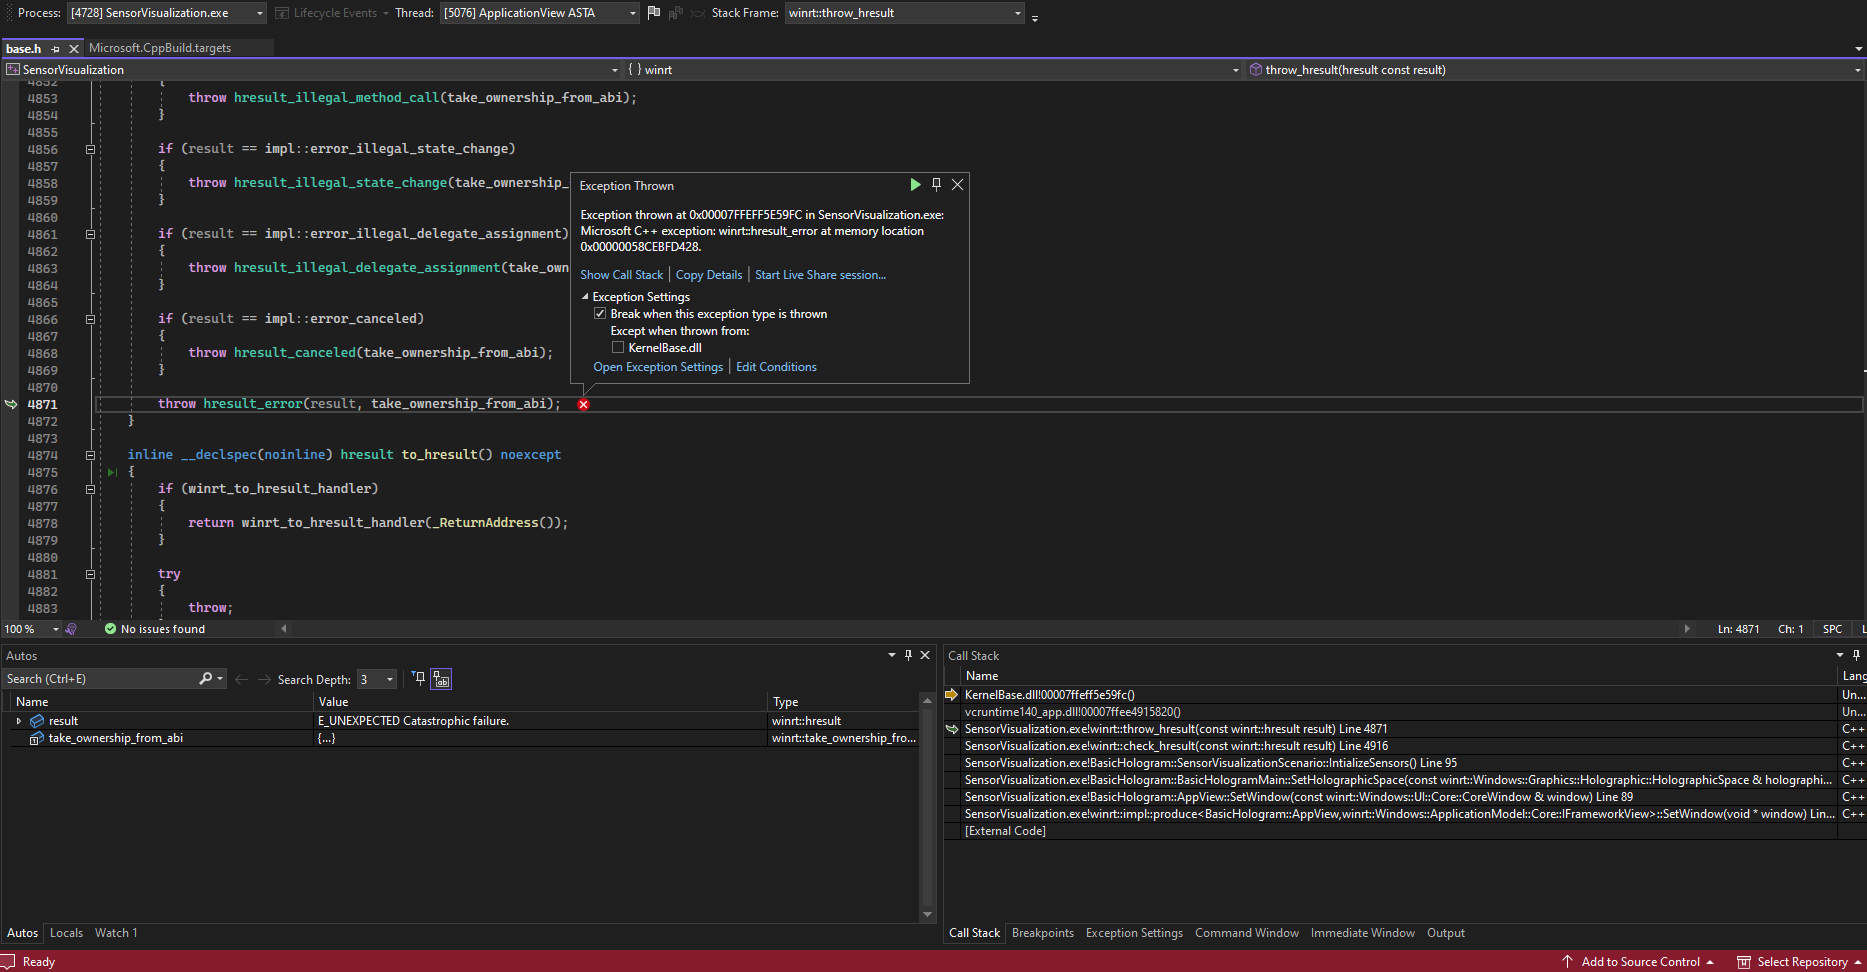Collapse the Exception Settings section
Screen dimensions: 1867x972
pyautogui.click(x=585, y=297)
